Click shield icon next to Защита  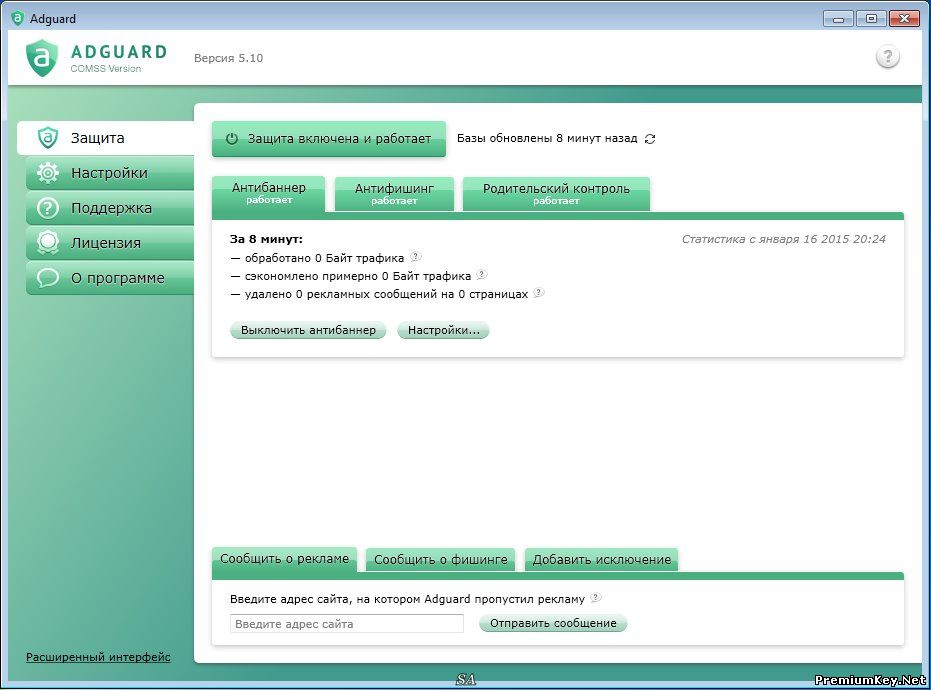(48, 138)
